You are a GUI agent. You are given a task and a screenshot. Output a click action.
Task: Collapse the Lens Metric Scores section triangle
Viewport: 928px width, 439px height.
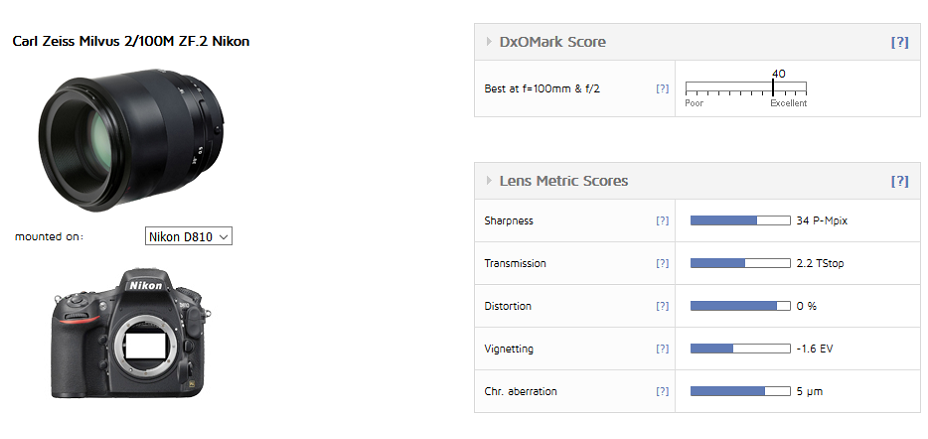(x=489, y=181)
